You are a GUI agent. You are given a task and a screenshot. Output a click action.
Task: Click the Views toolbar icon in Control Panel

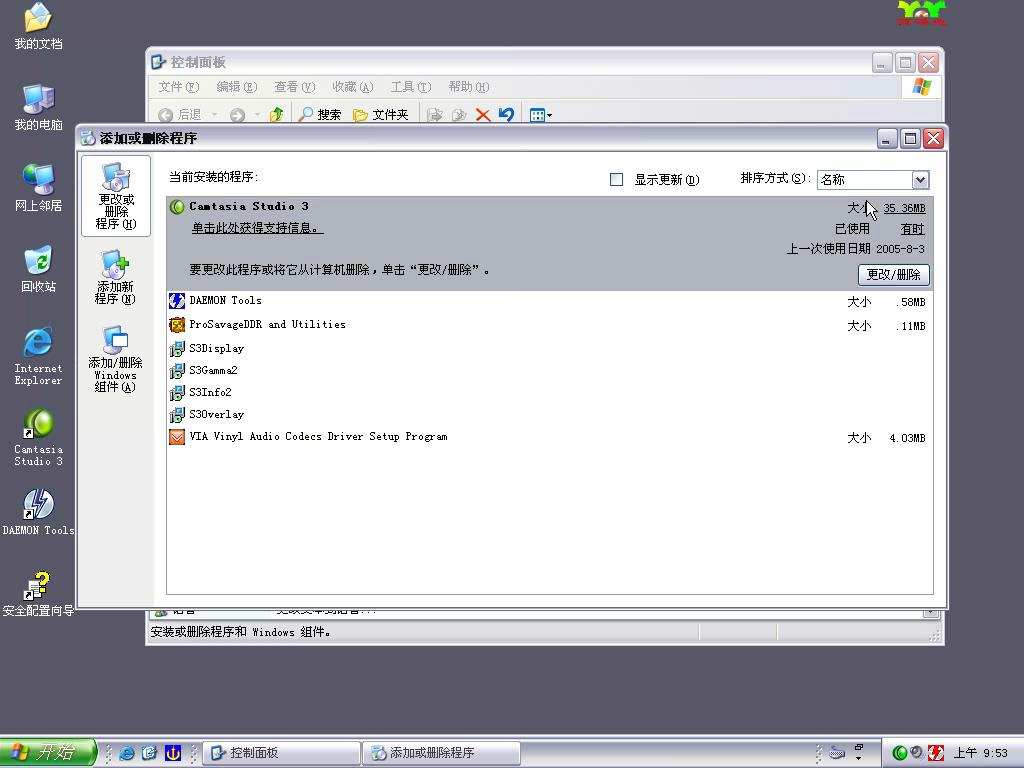(541, 115)
